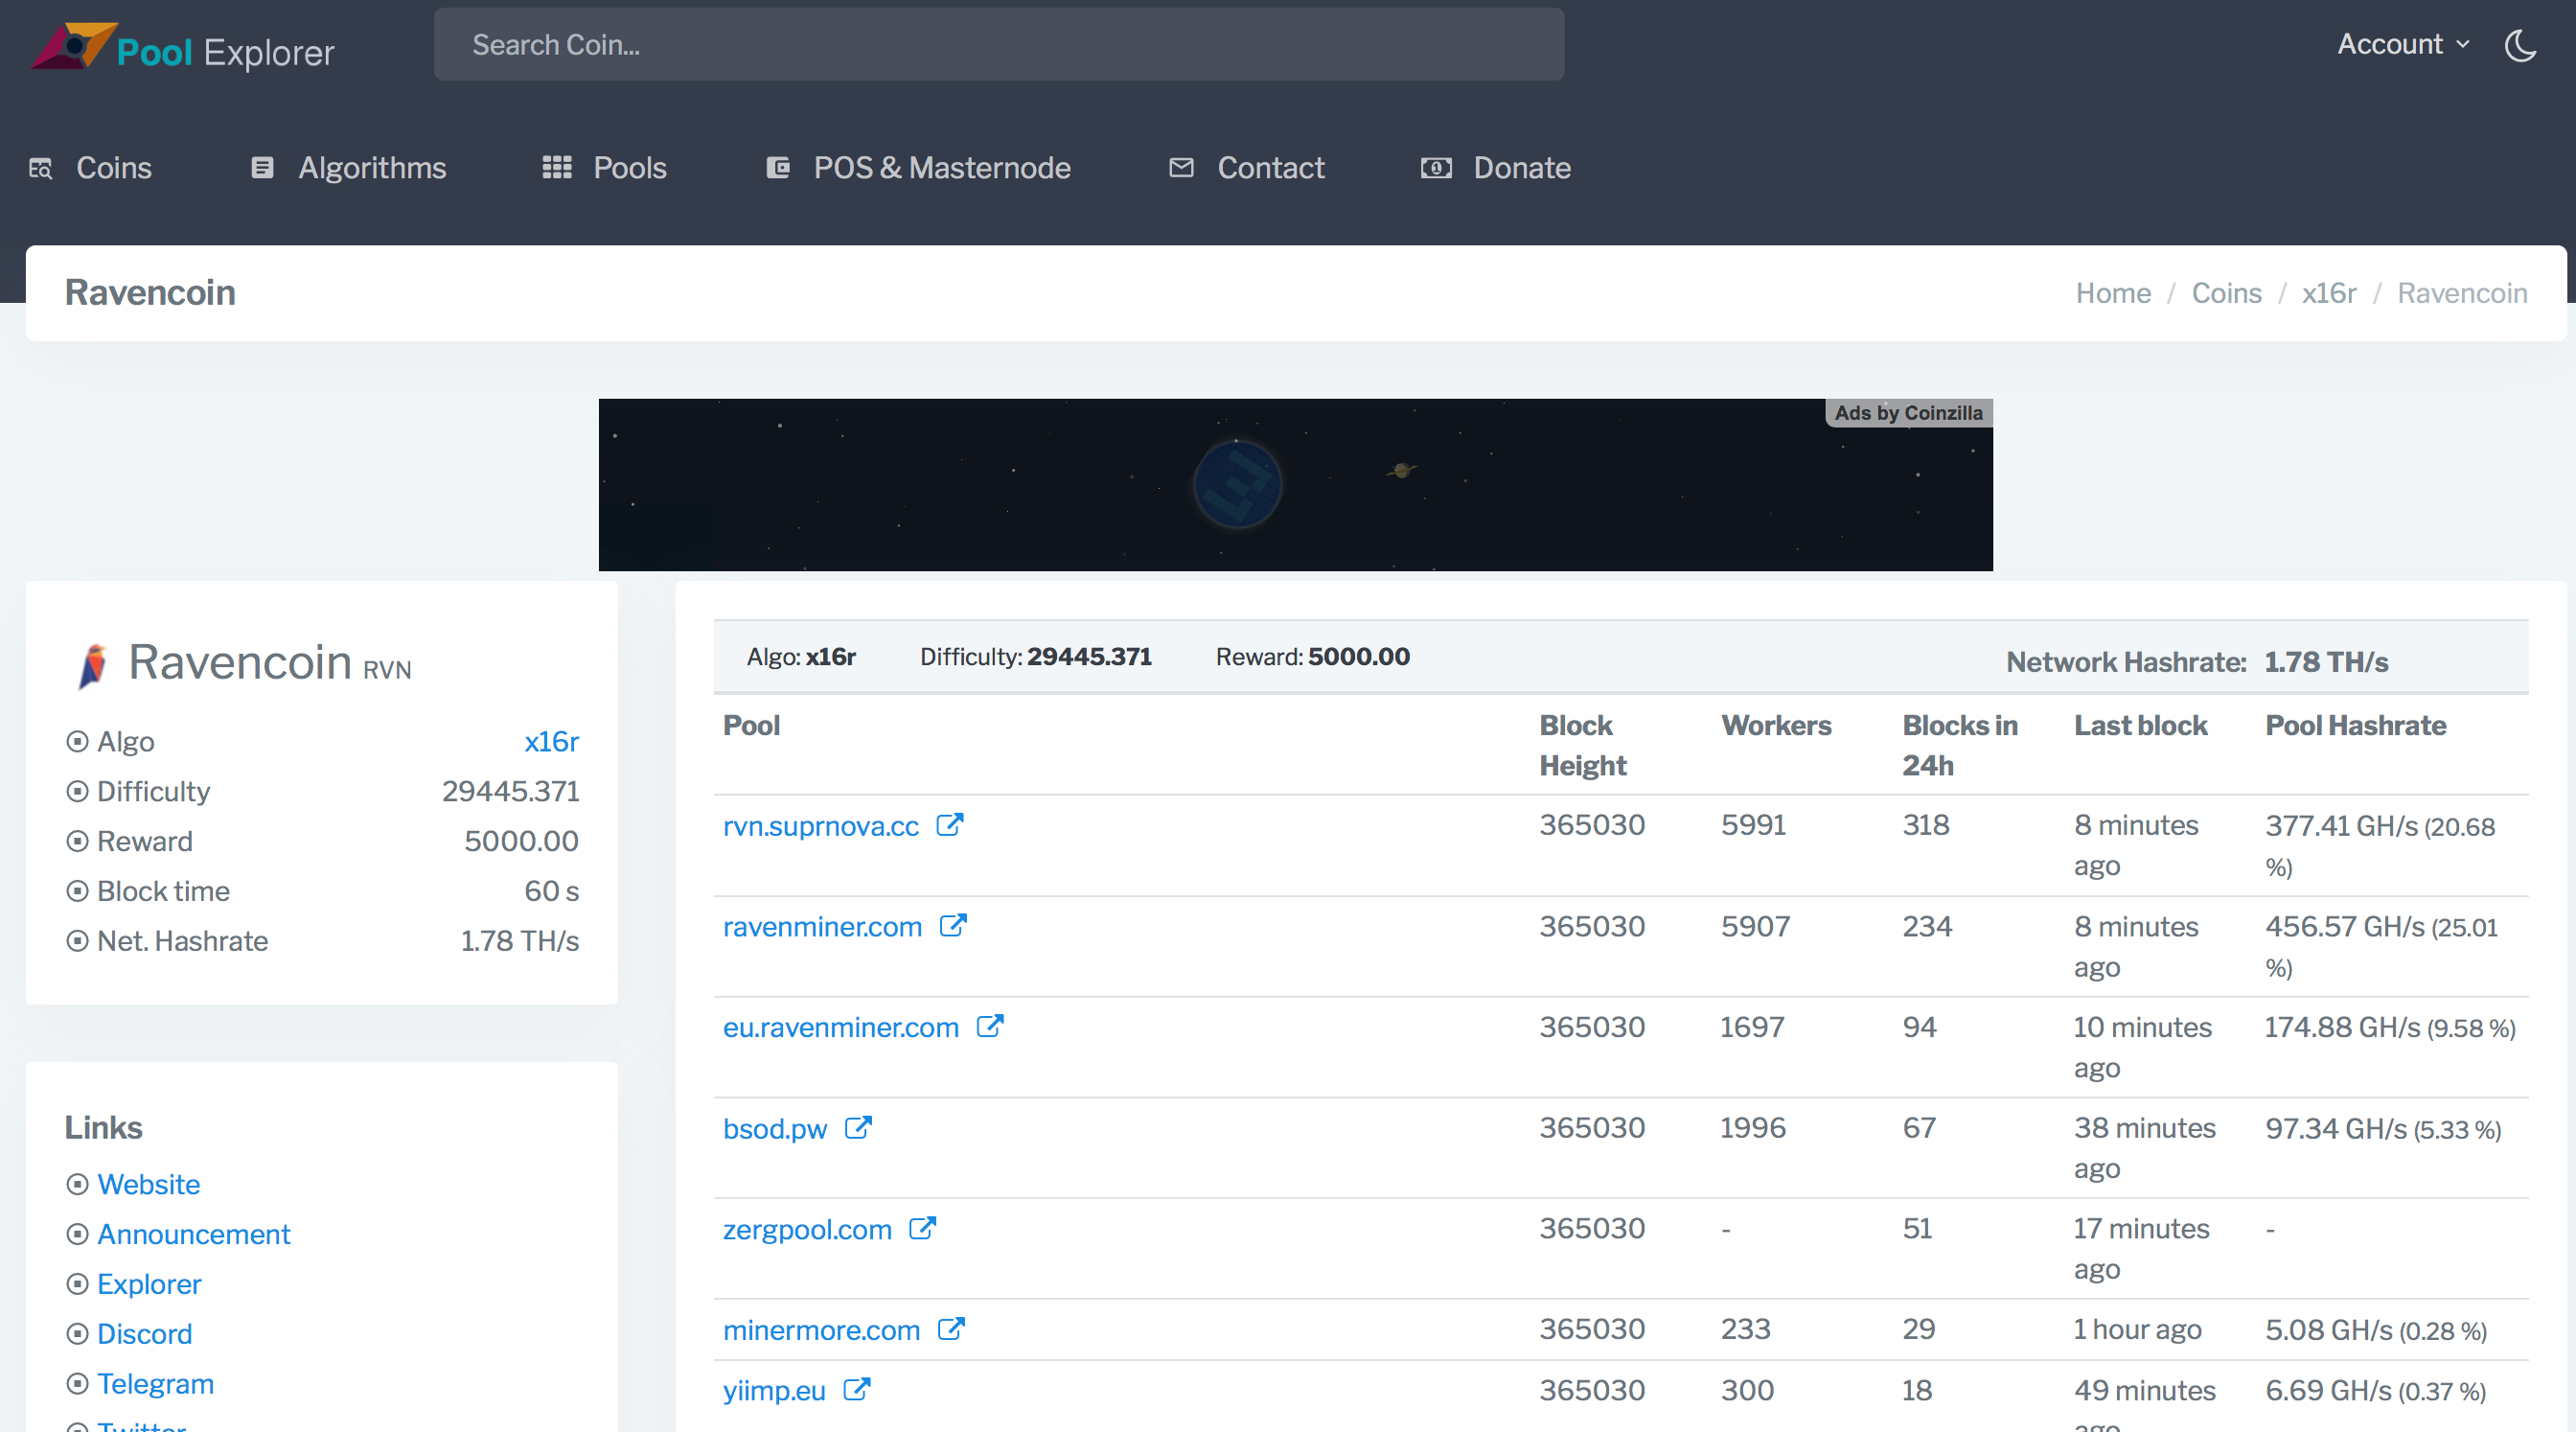Click external icon beside eu.ravenminer.com

point(989,1026)
